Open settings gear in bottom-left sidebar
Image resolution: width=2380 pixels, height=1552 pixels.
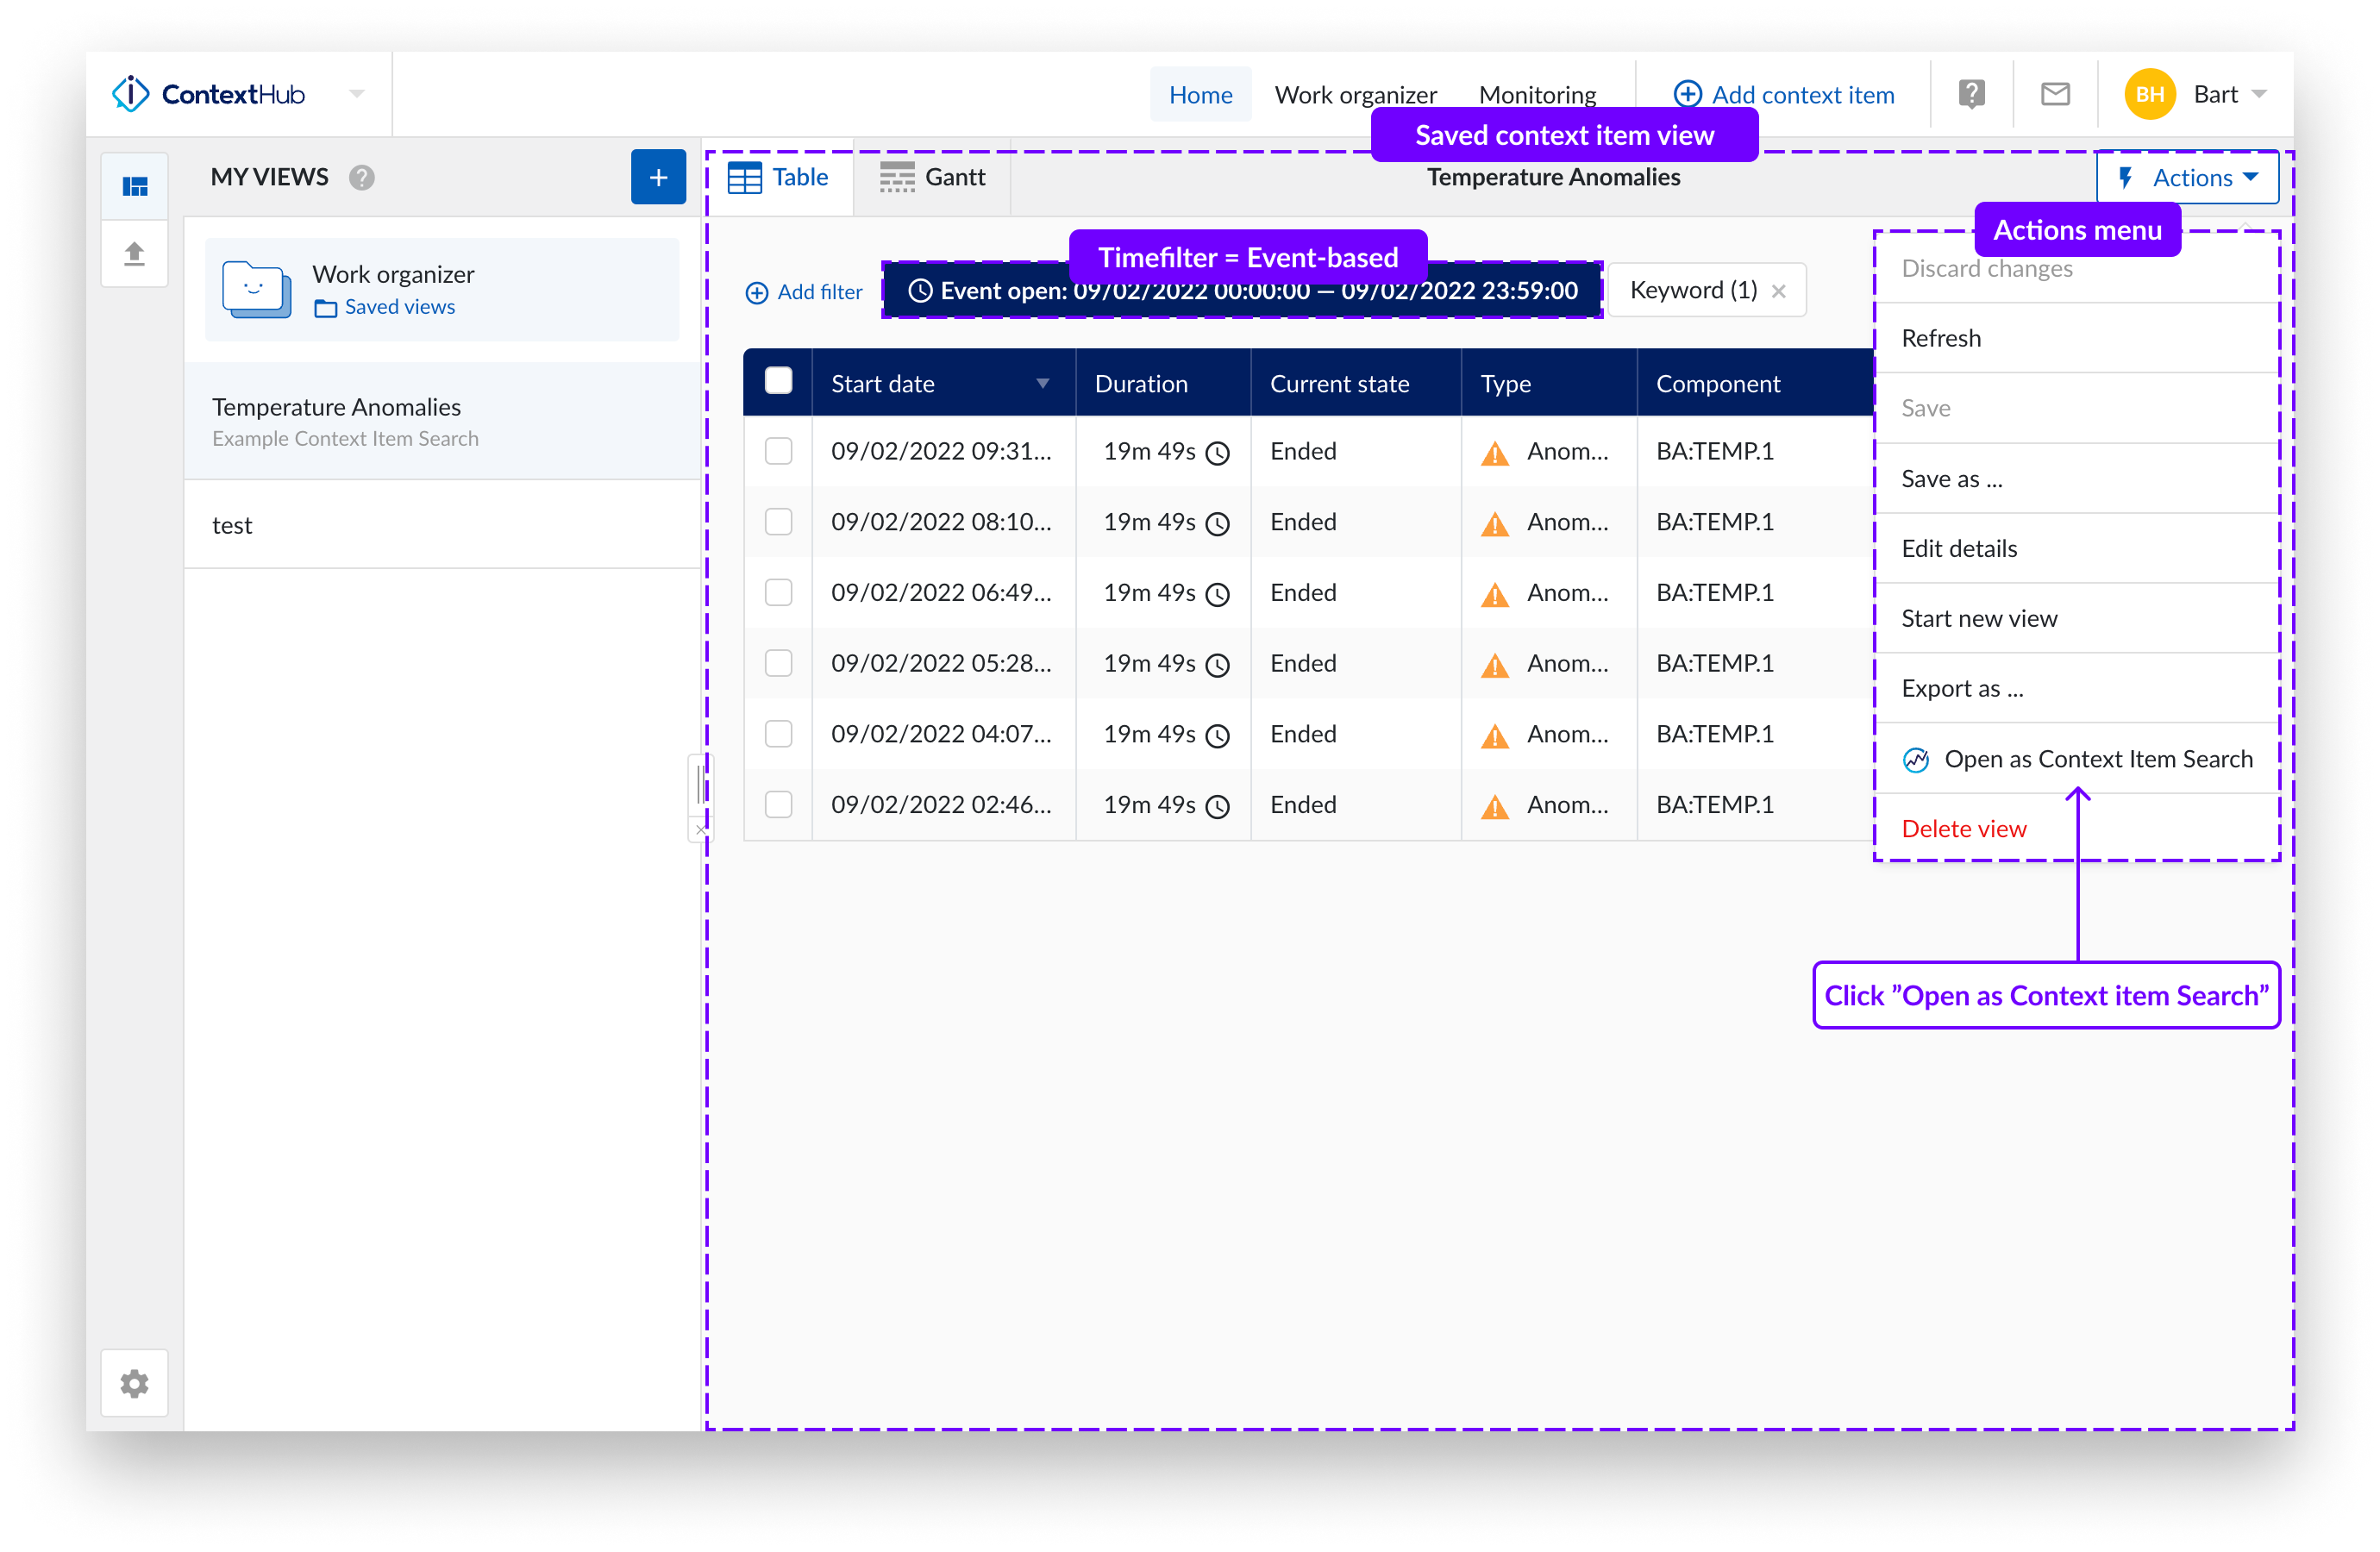coord(135,1384)
